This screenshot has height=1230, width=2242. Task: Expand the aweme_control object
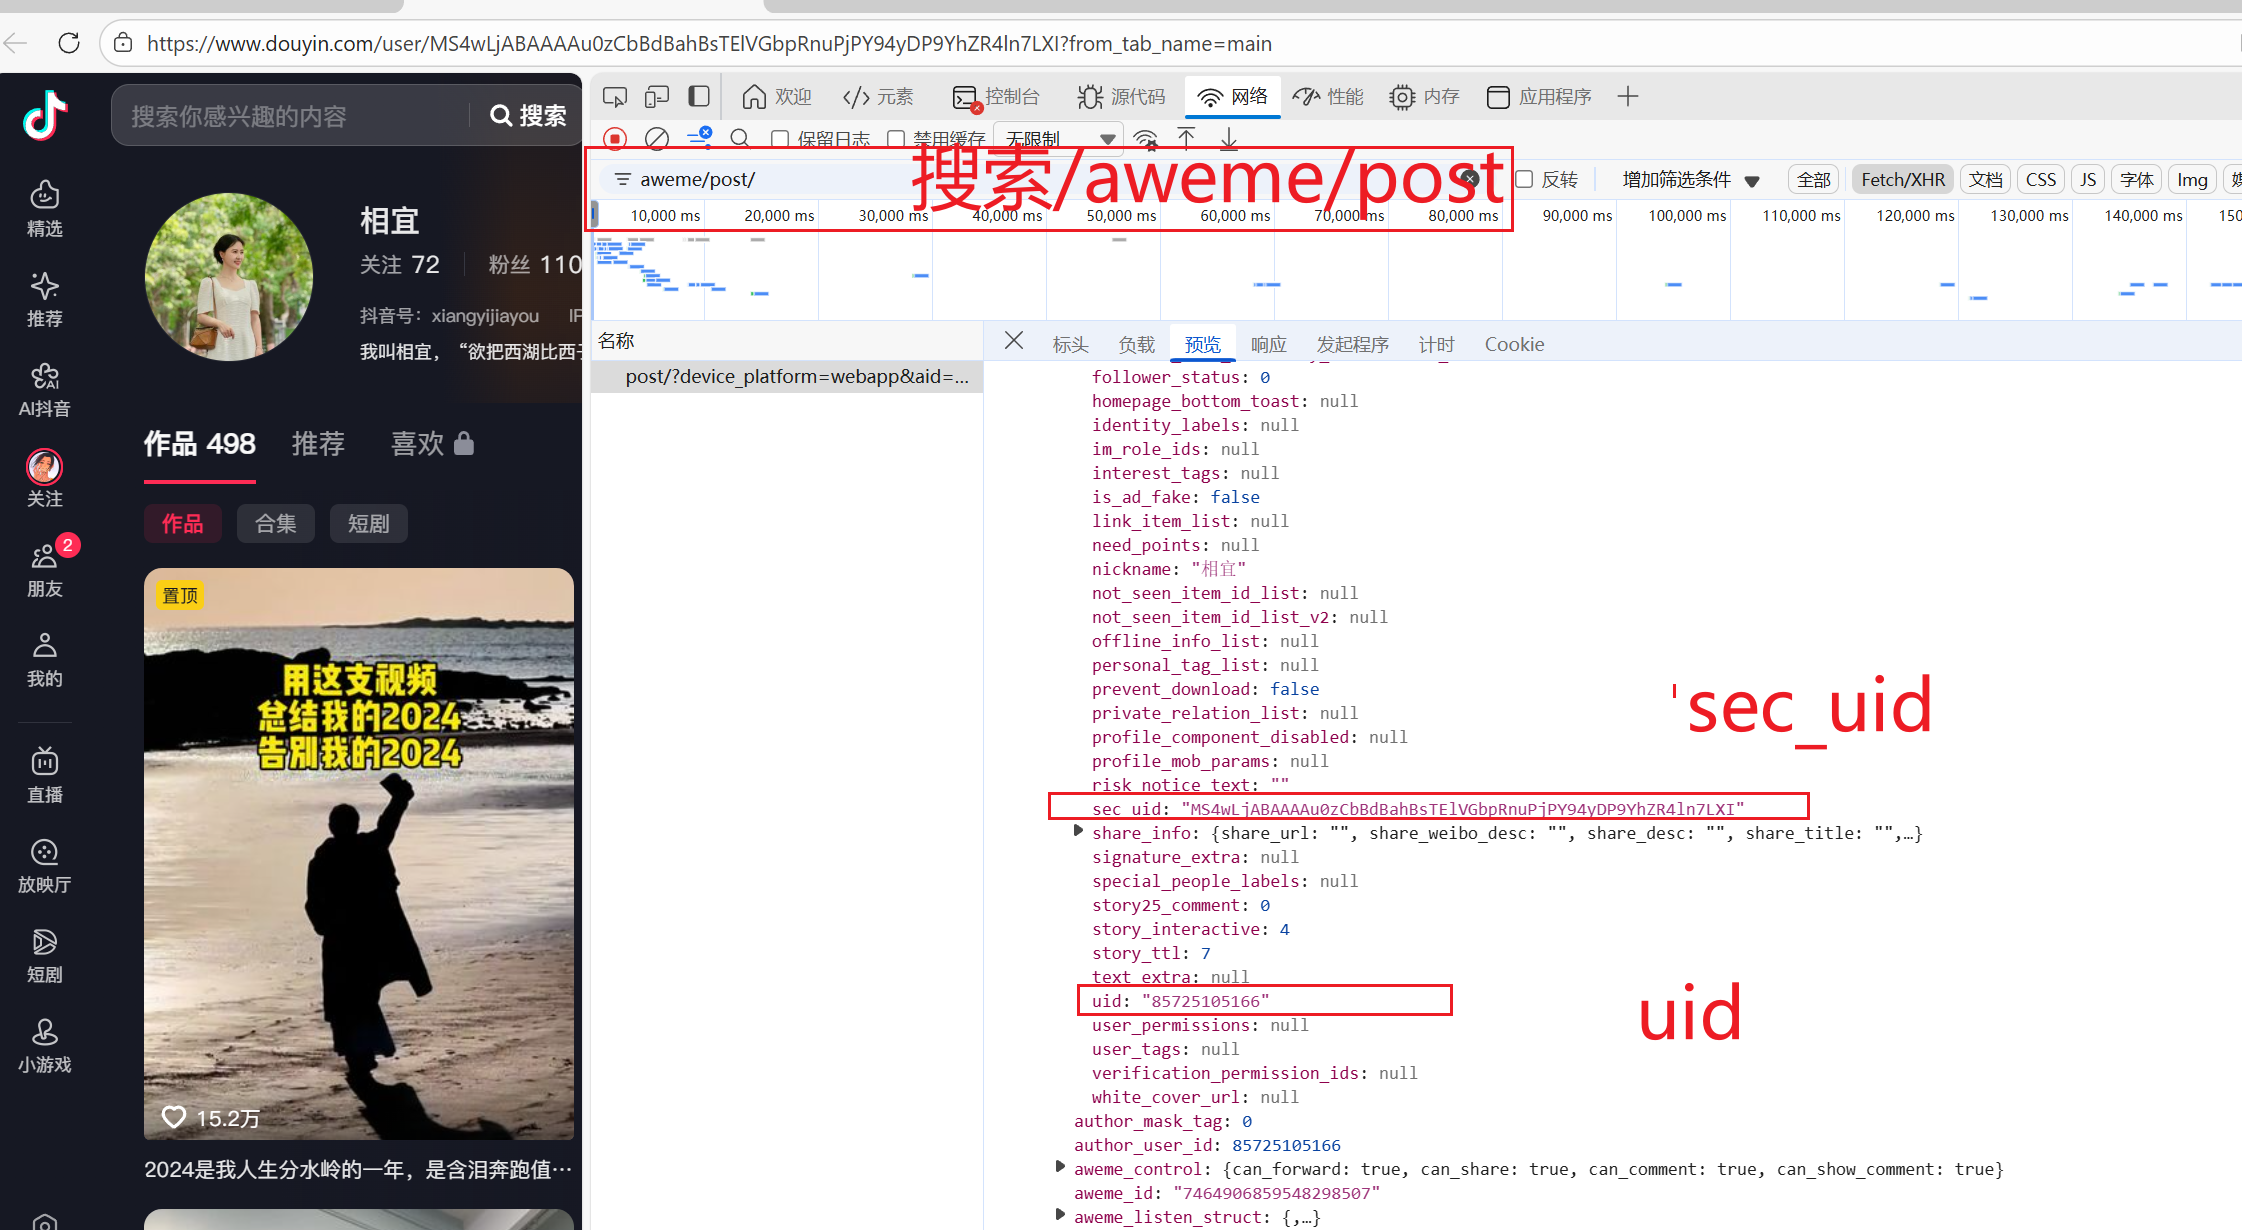(1060, 1167)
